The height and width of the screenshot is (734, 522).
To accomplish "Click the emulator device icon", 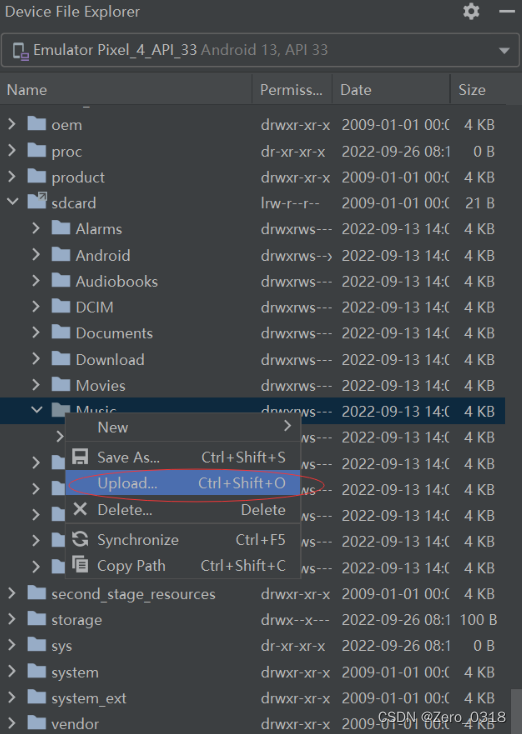I will 21,51.
